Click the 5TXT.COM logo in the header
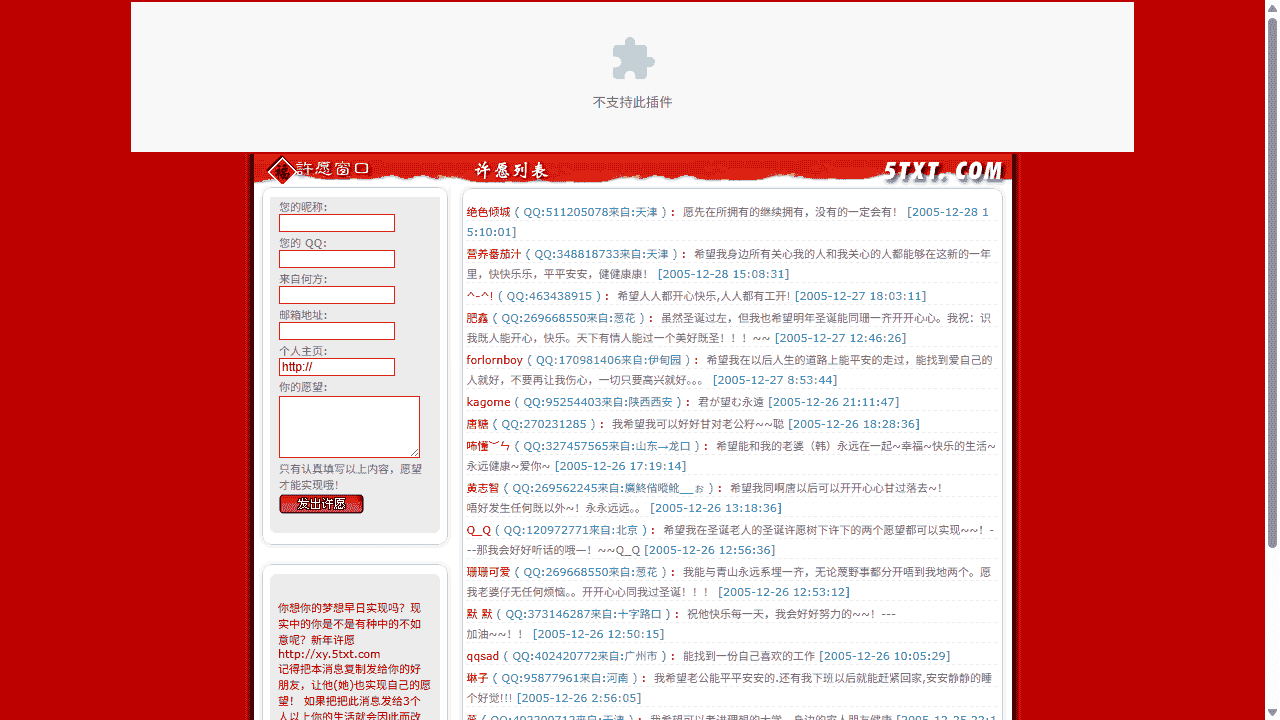The height and width of the screenshot is (720, 1280). tap(941, 170)
